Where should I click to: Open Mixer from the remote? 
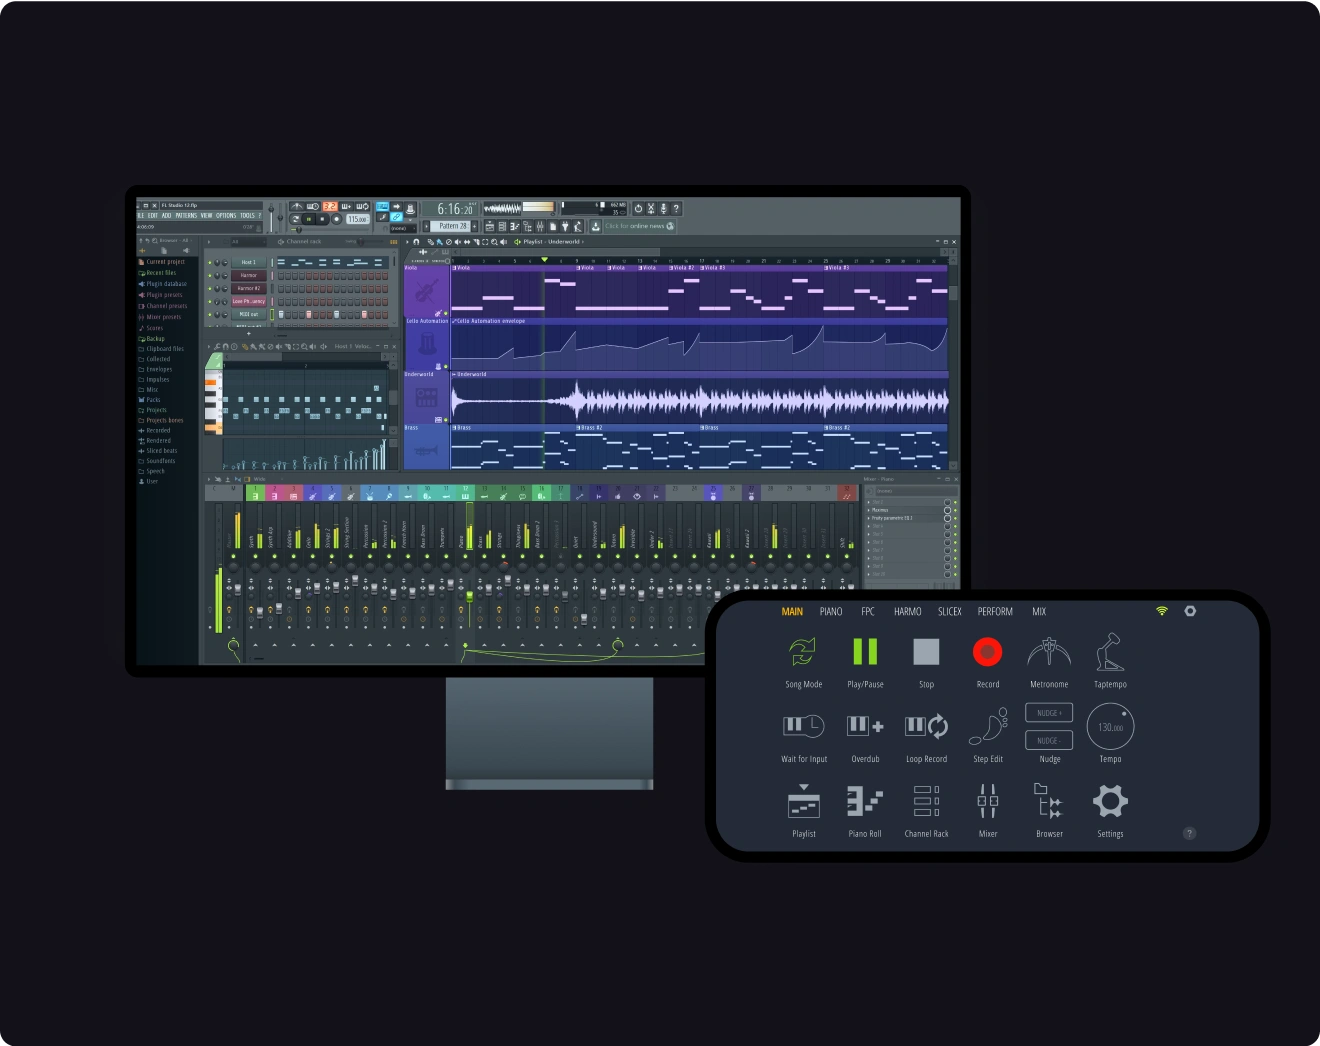988,801
